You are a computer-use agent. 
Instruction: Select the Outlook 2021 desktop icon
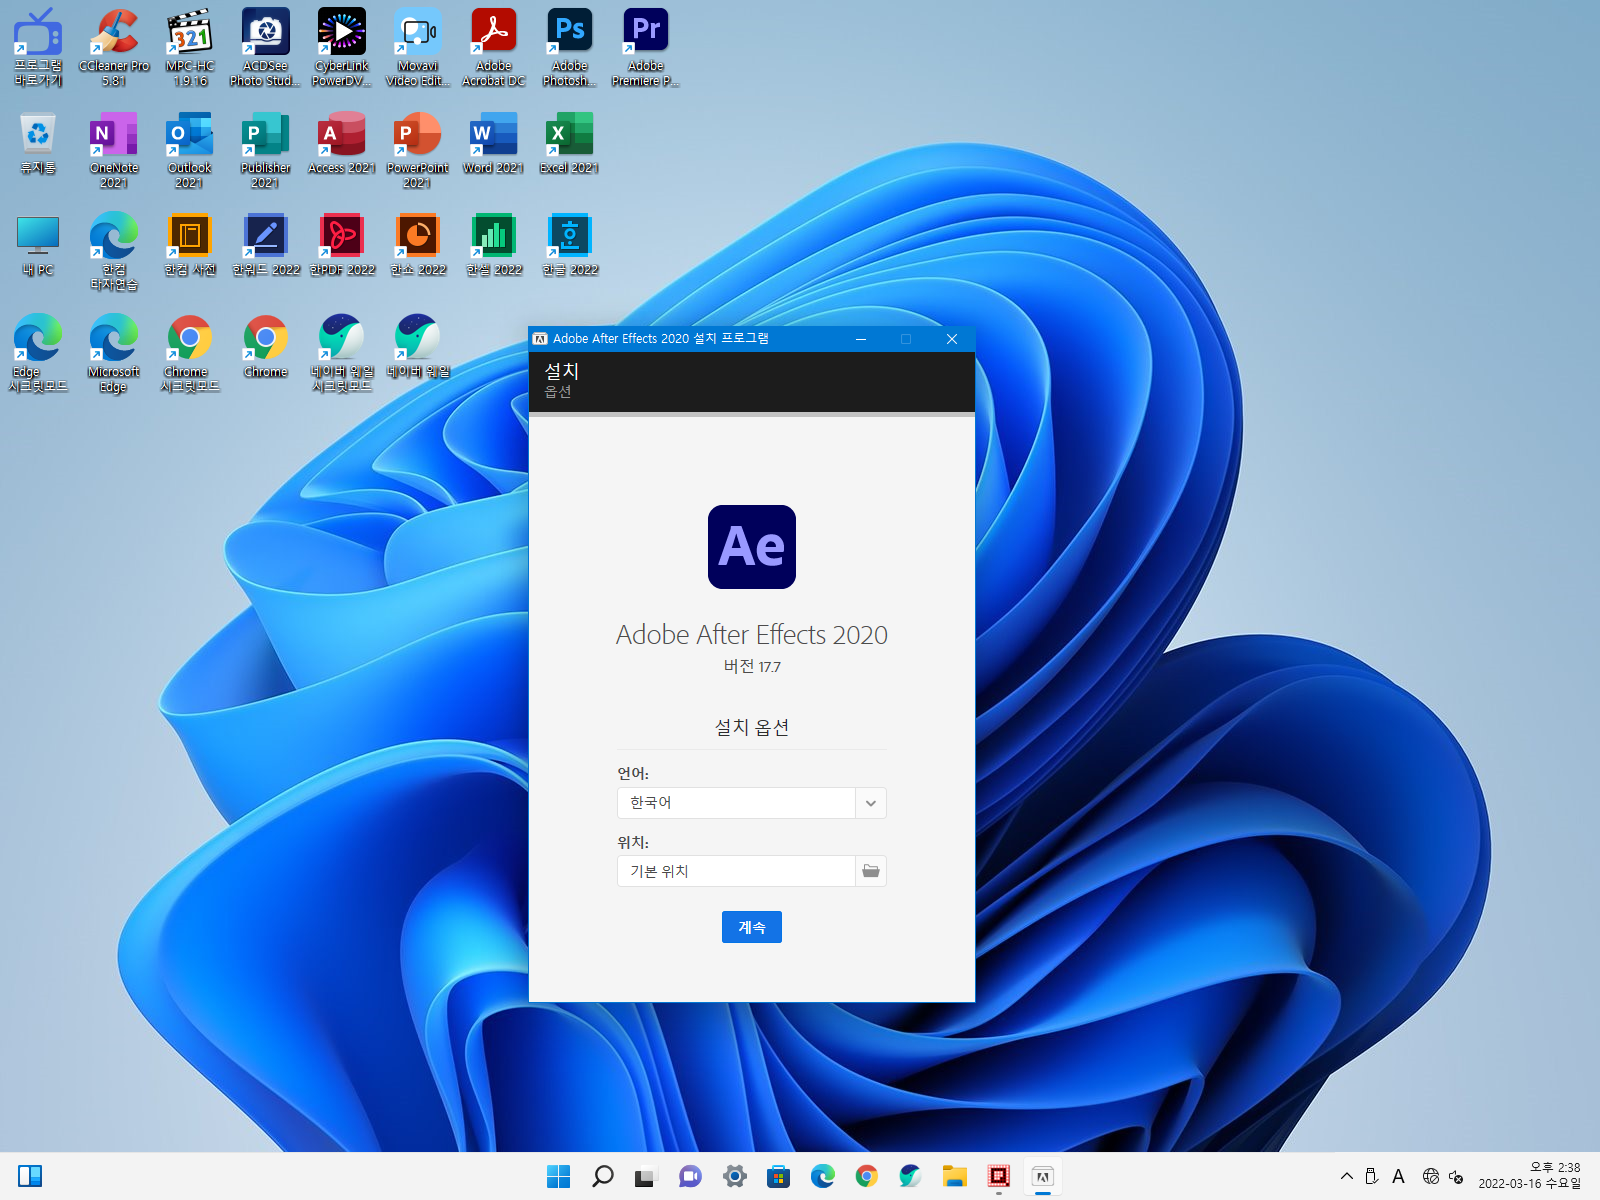[x=190, y=150]
